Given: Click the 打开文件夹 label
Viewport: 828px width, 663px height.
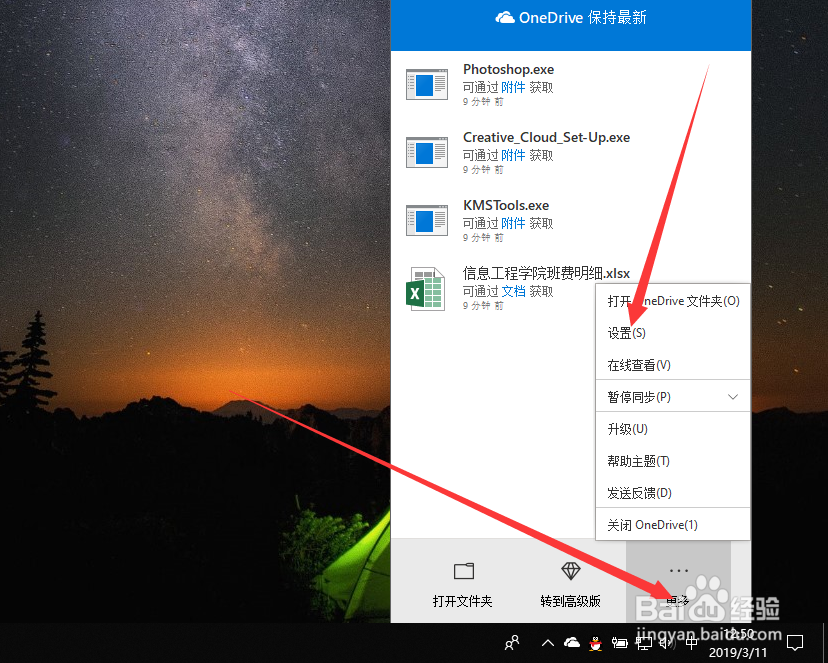Looking at the screenshot, I should (463, 601).
